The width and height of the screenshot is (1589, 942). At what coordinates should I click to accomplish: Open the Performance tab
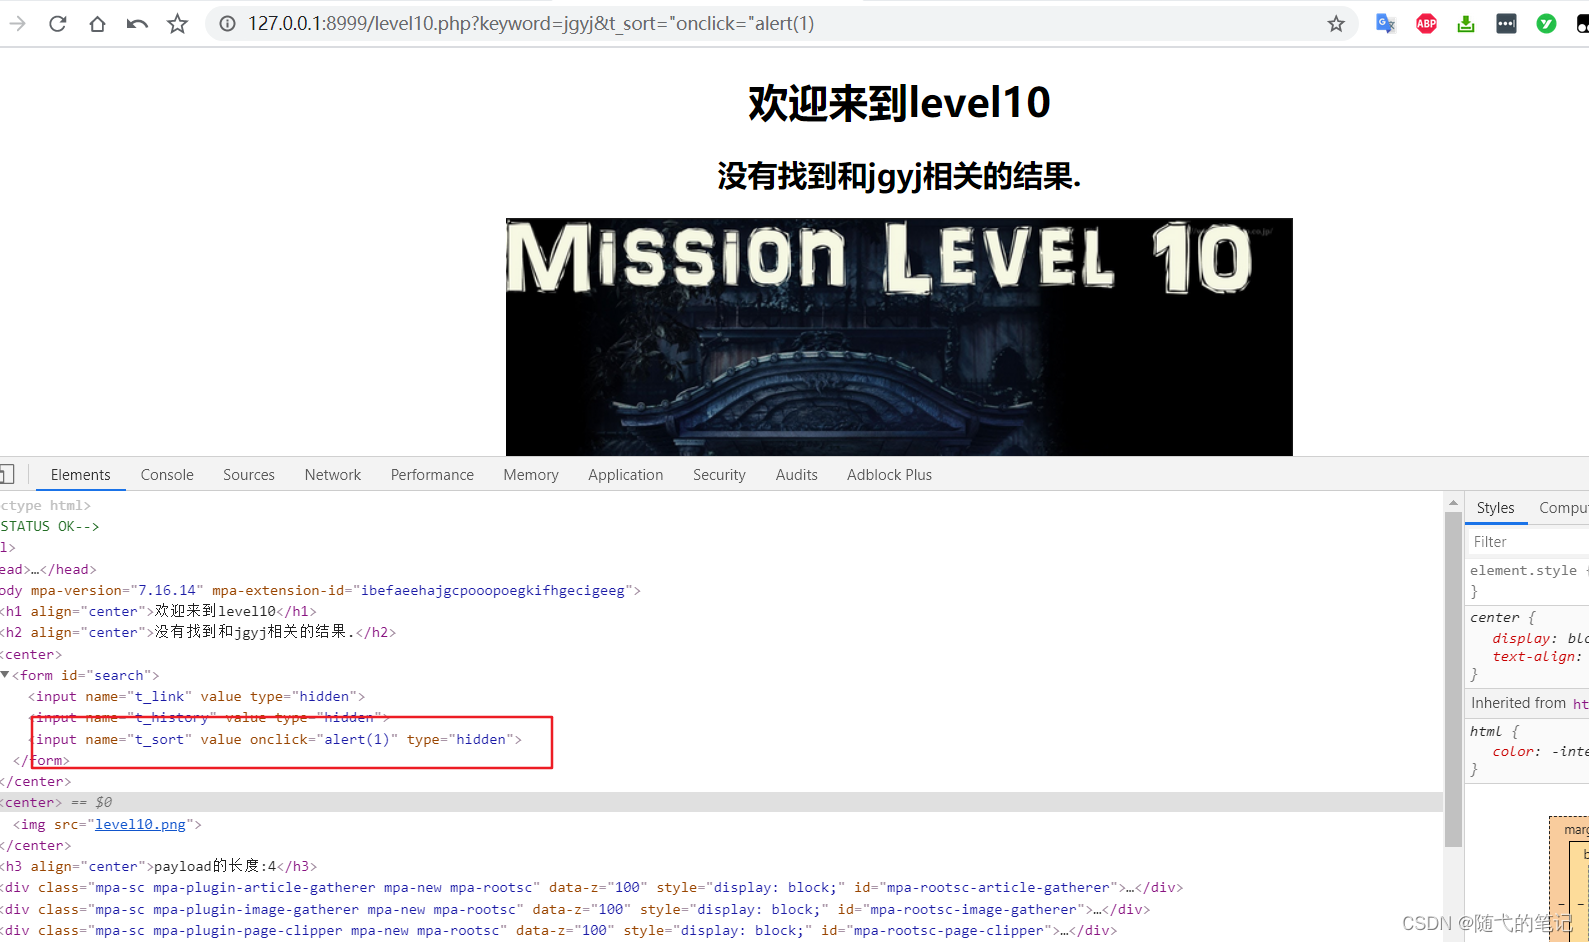tap(432, 475)
